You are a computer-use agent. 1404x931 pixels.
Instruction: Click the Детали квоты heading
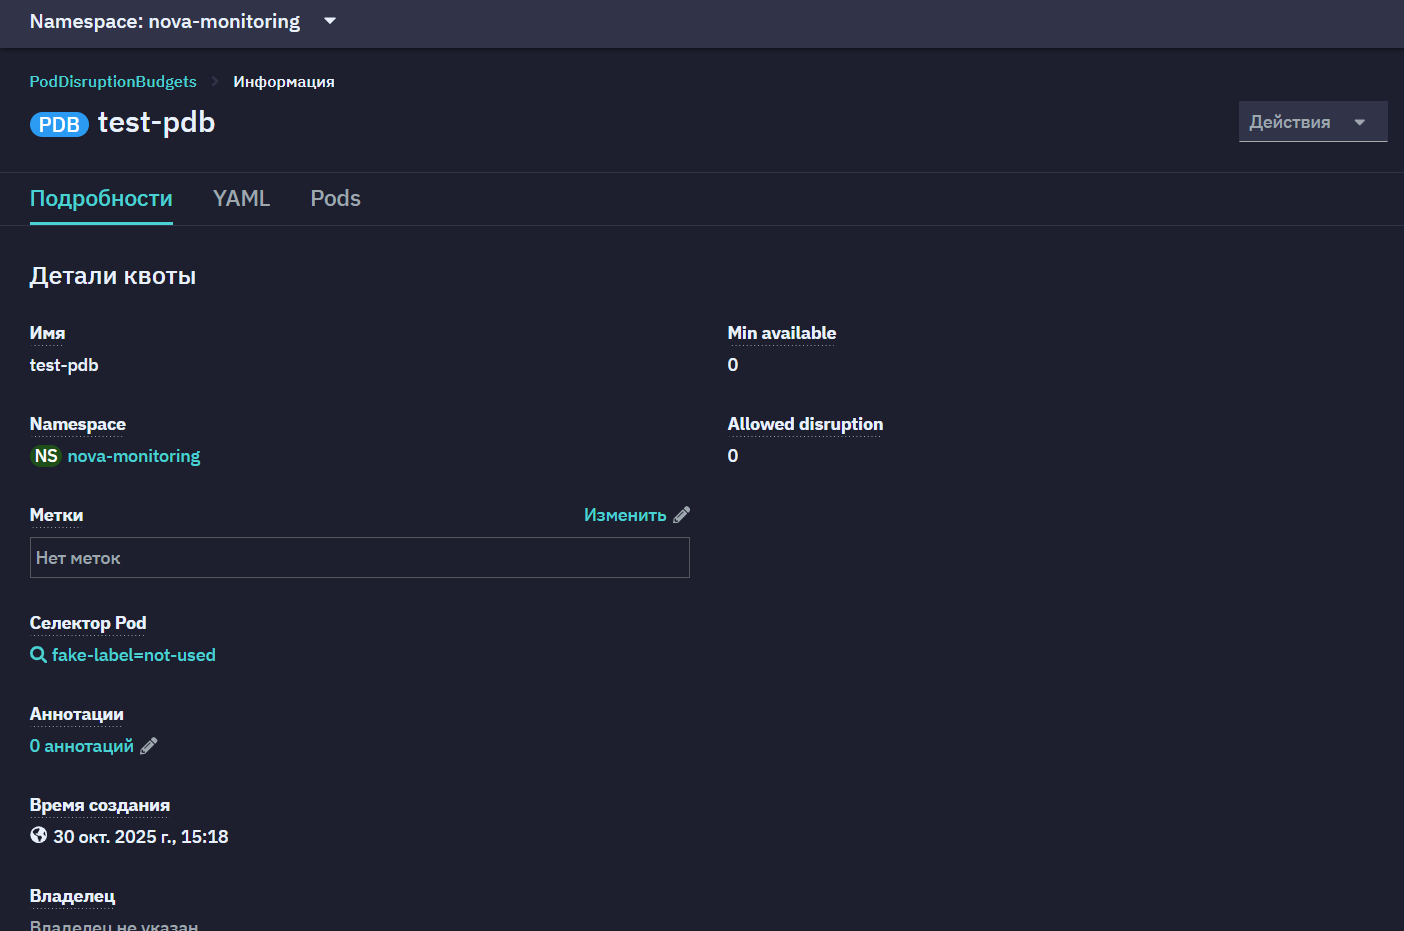tap(113, 276)
